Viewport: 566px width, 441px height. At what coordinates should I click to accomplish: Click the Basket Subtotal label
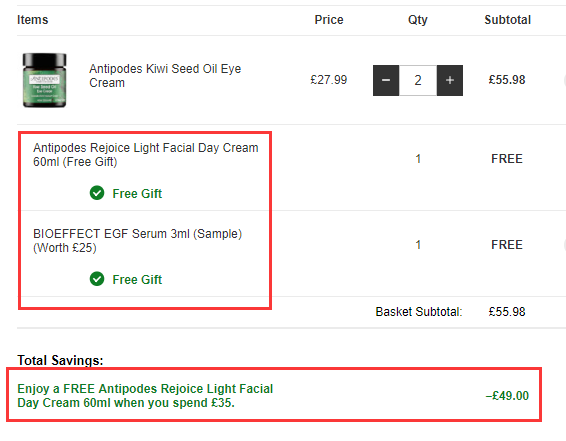pos(419,311)
